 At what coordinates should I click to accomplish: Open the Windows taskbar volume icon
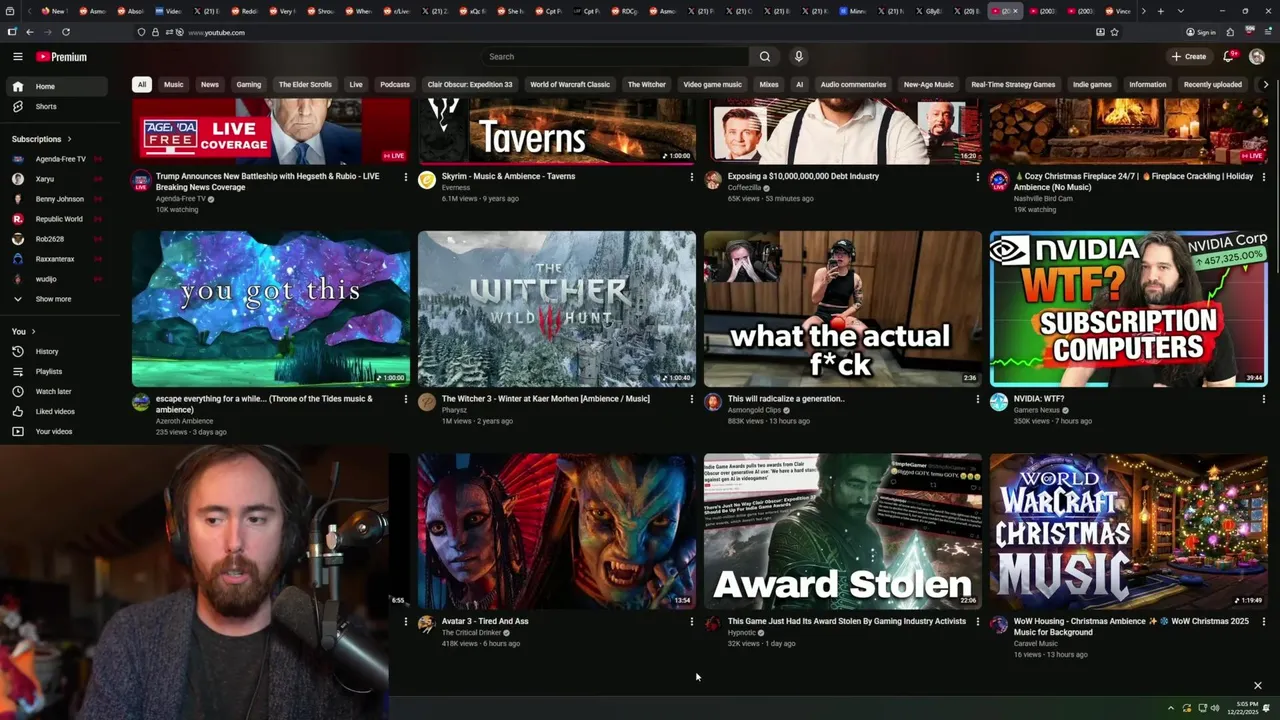tap(1215, 708)
